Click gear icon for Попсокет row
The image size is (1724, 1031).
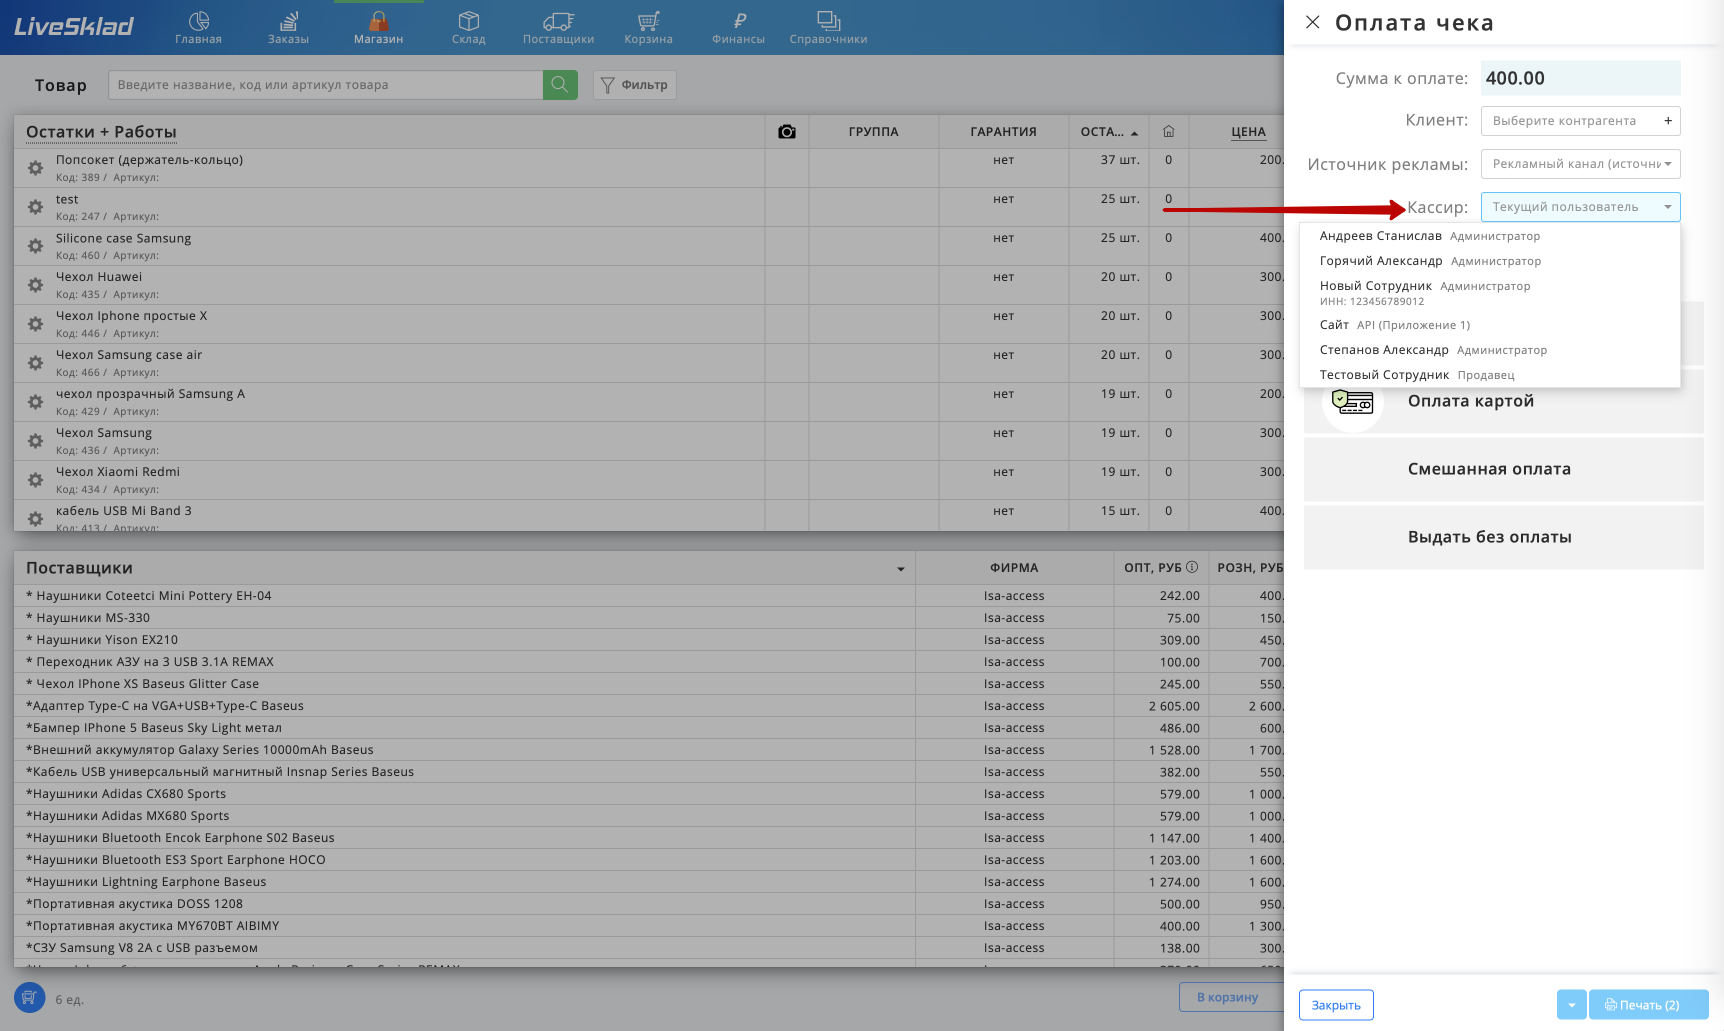tap(35, 168)
